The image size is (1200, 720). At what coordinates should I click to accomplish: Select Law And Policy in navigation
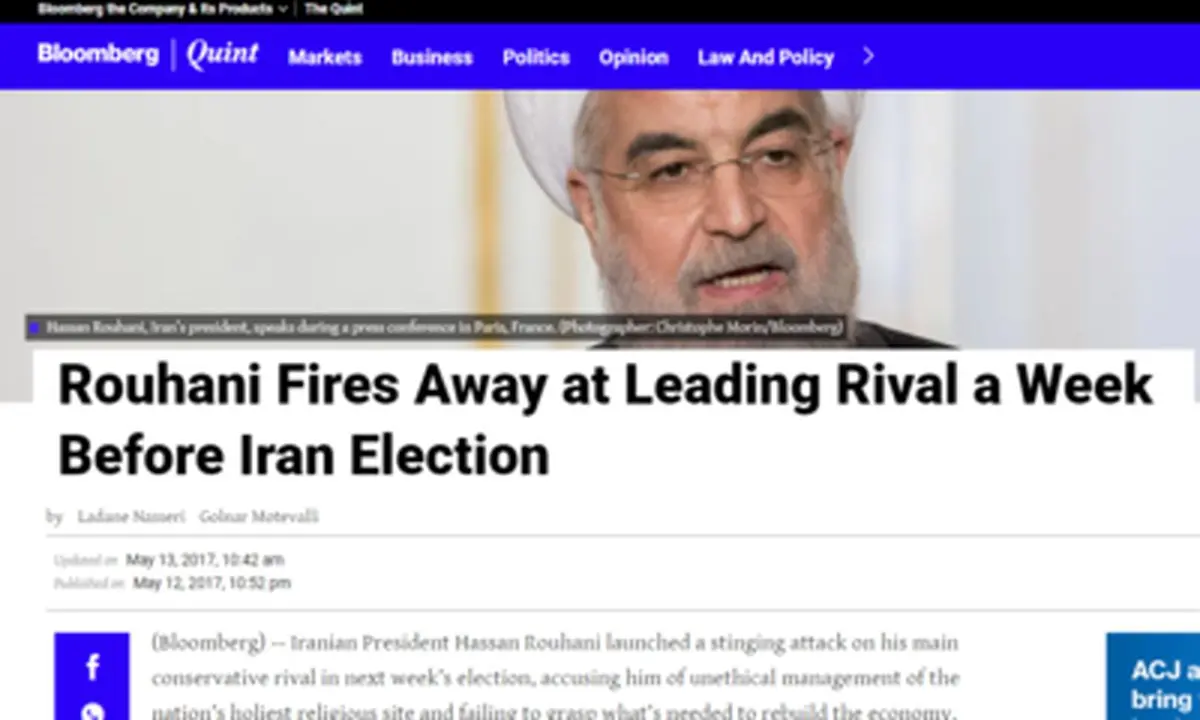[x=766, y=57]
